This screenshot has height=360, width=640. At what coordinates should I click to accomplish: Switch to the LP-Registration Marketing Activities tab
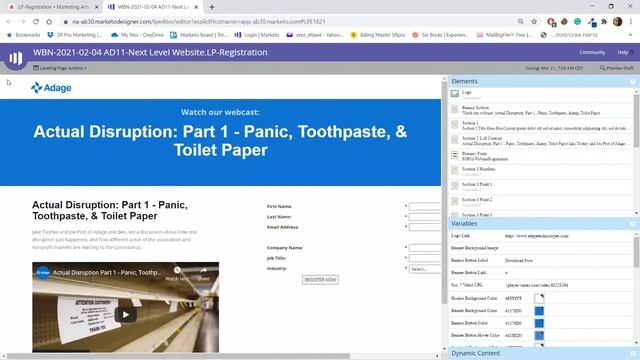pyautogui.click(x=53, y=7)
